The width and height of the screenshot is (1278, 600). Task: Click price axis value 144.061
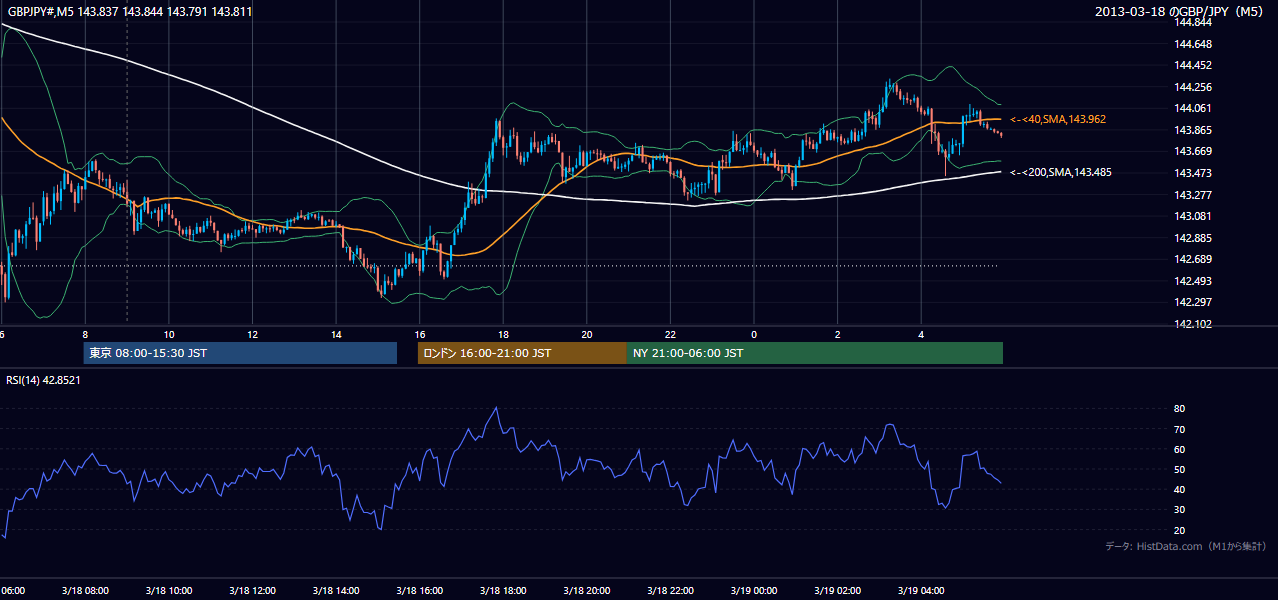pos(1194,109)
